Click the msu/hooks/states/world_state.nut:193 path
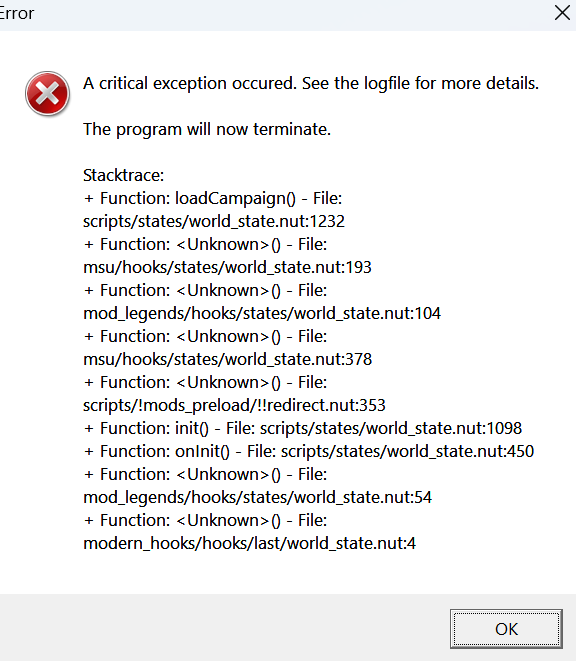 (227, 267)
